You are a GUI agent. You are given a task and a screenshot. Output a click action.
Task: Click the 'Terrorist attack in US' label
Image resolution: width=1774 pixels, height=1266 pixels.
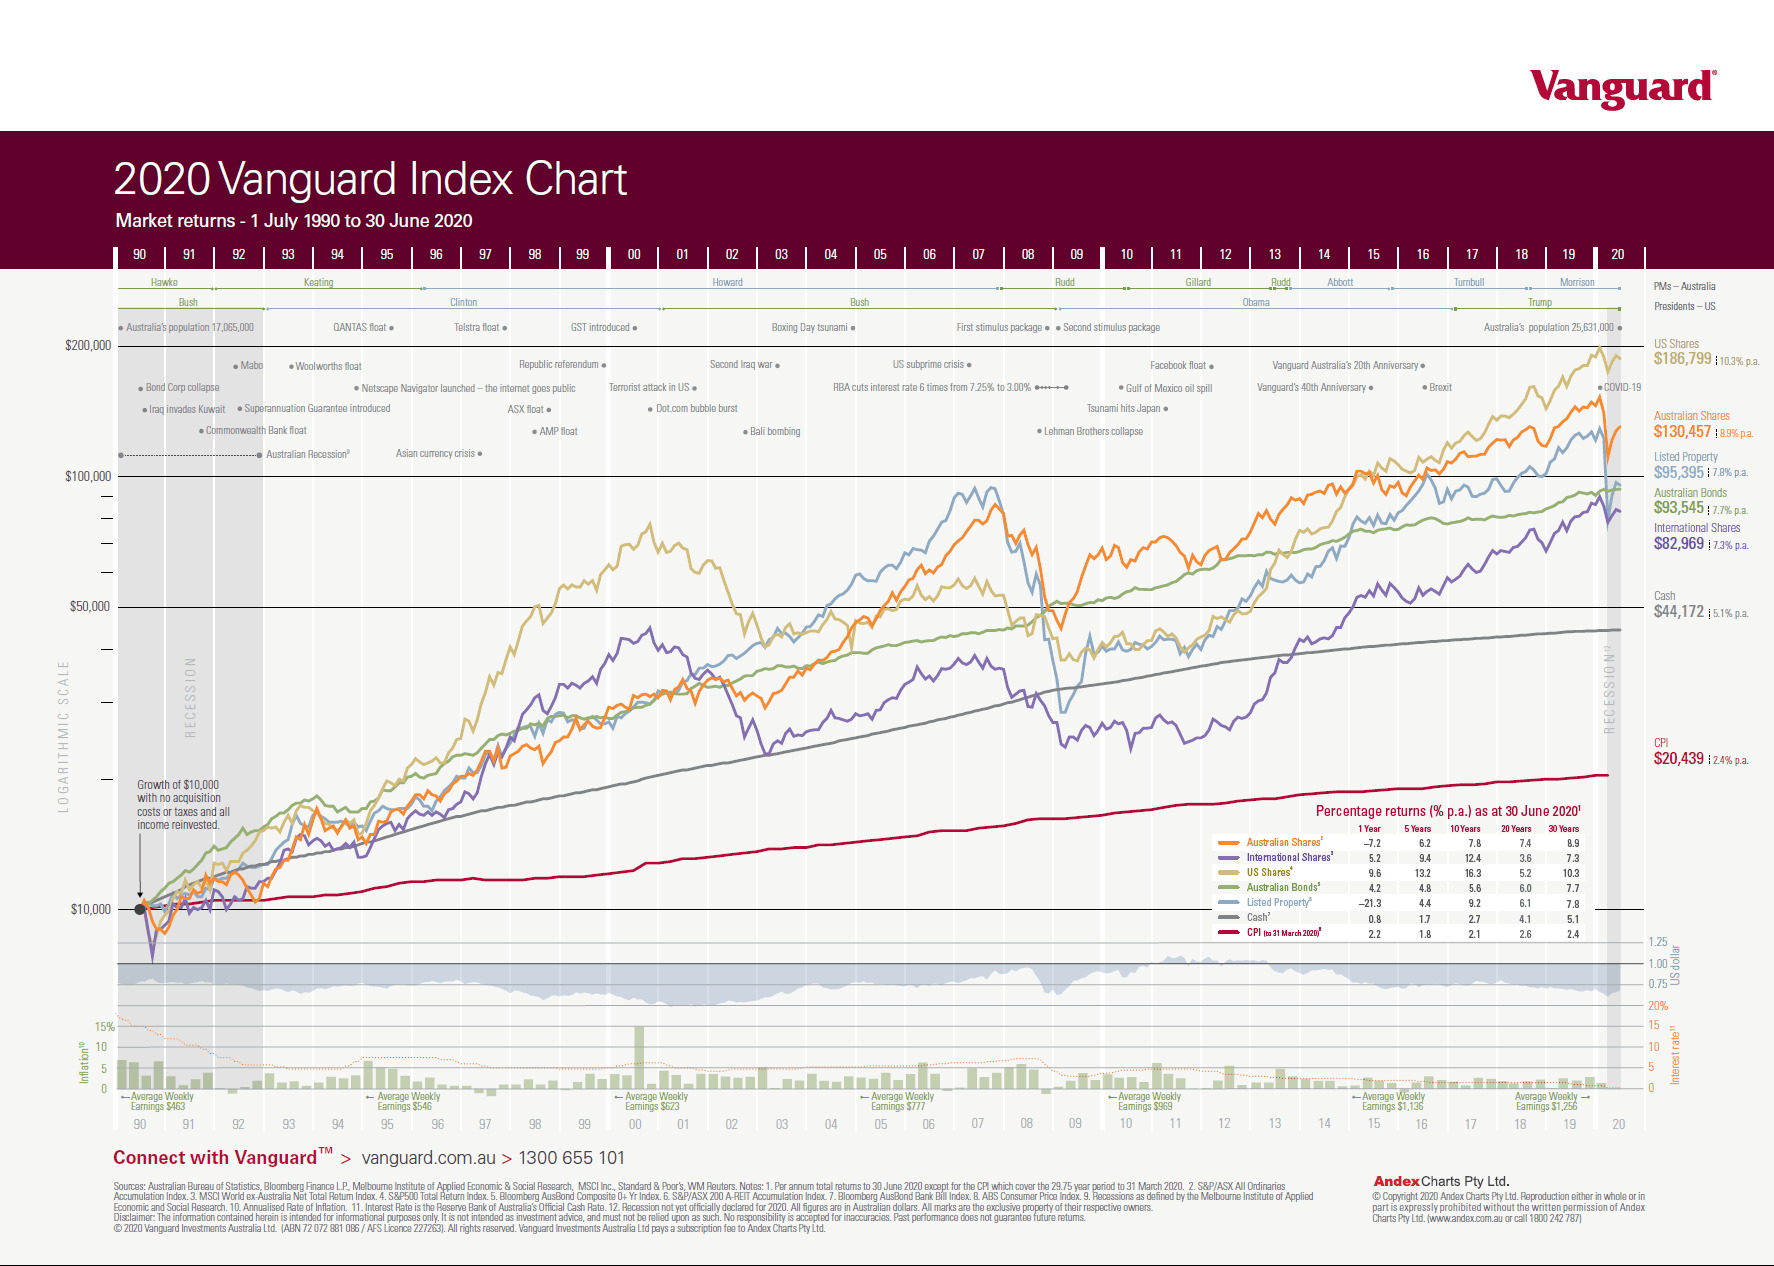(x=648, y=387)
